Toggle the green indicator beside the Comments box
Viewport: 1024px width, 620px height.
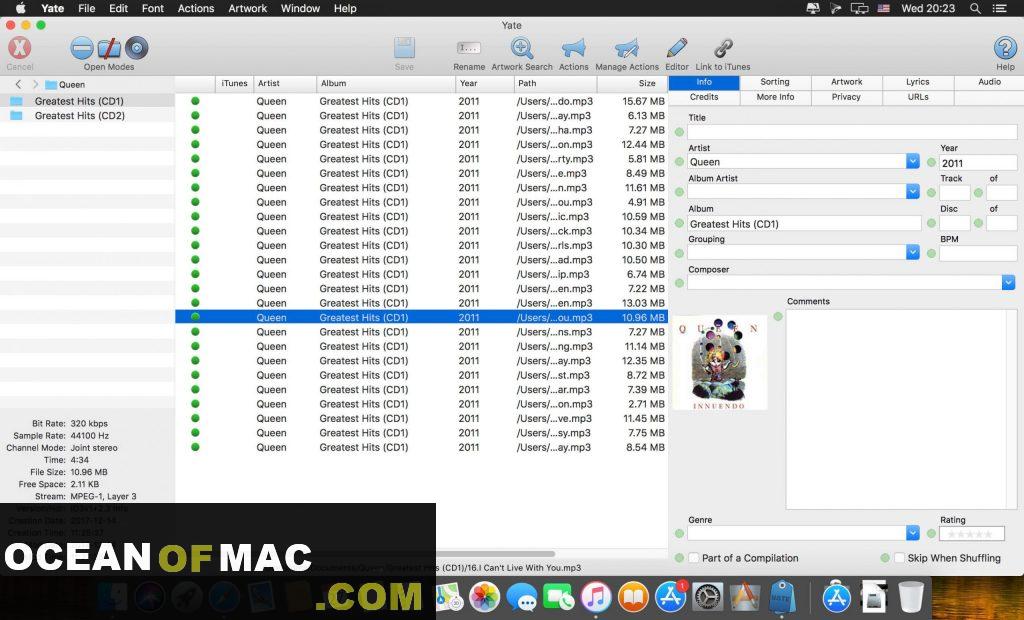[x=778, y=316]
